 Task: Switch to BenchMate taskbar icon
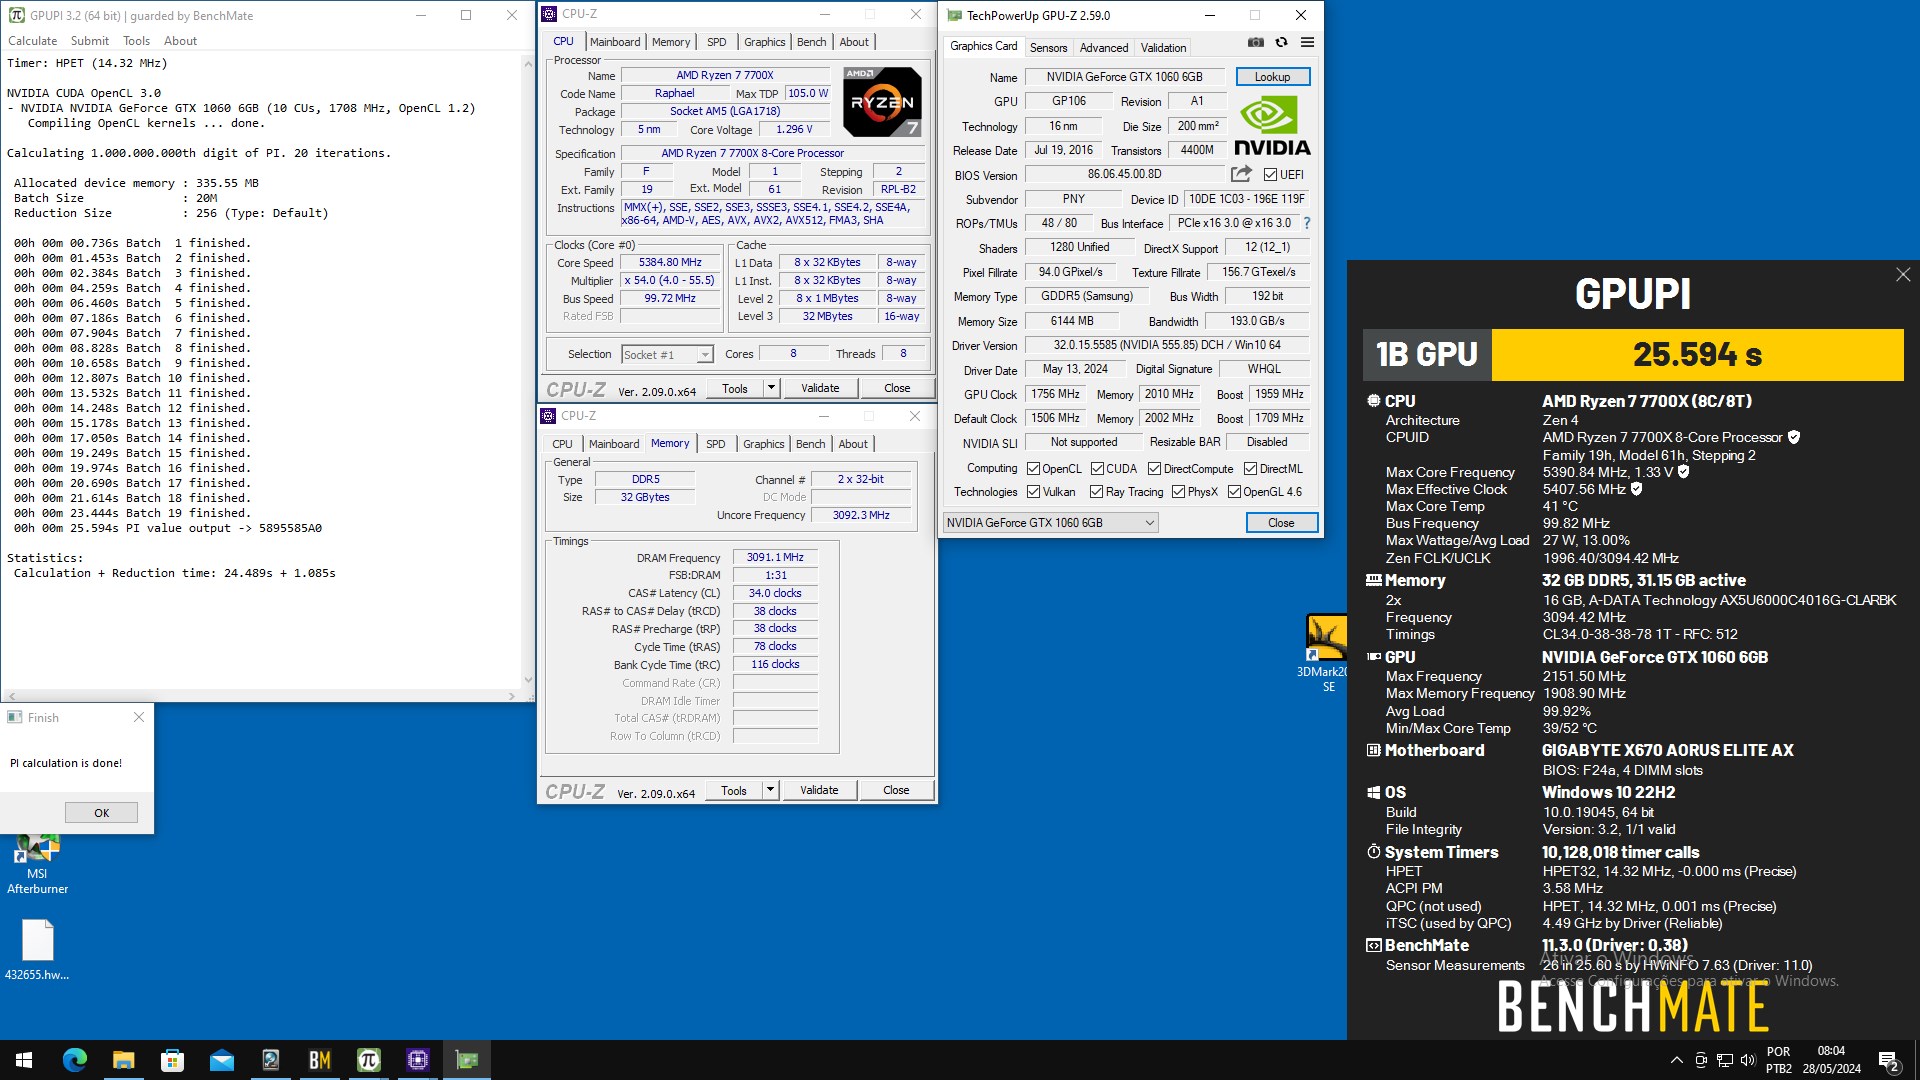click(x=319, y=1060)
